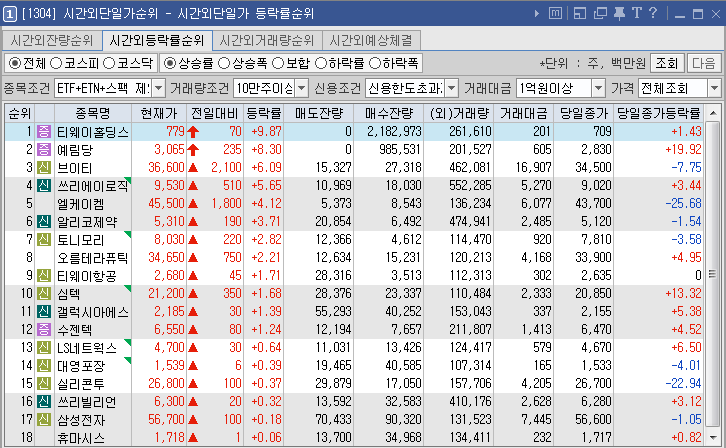
Task: Select the 상승폭 radio button
Action: click(224, 63)
